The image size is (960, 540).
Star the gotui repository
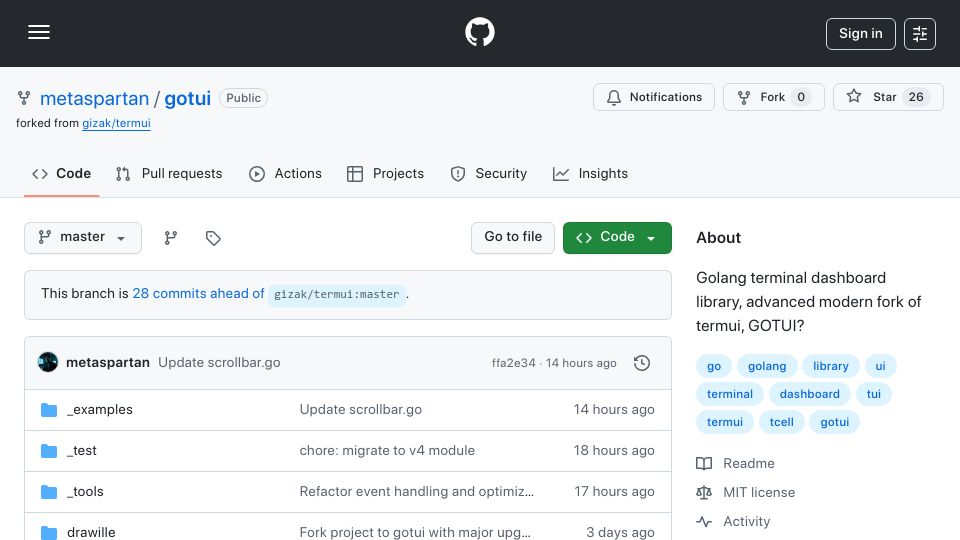click(888, 97)
